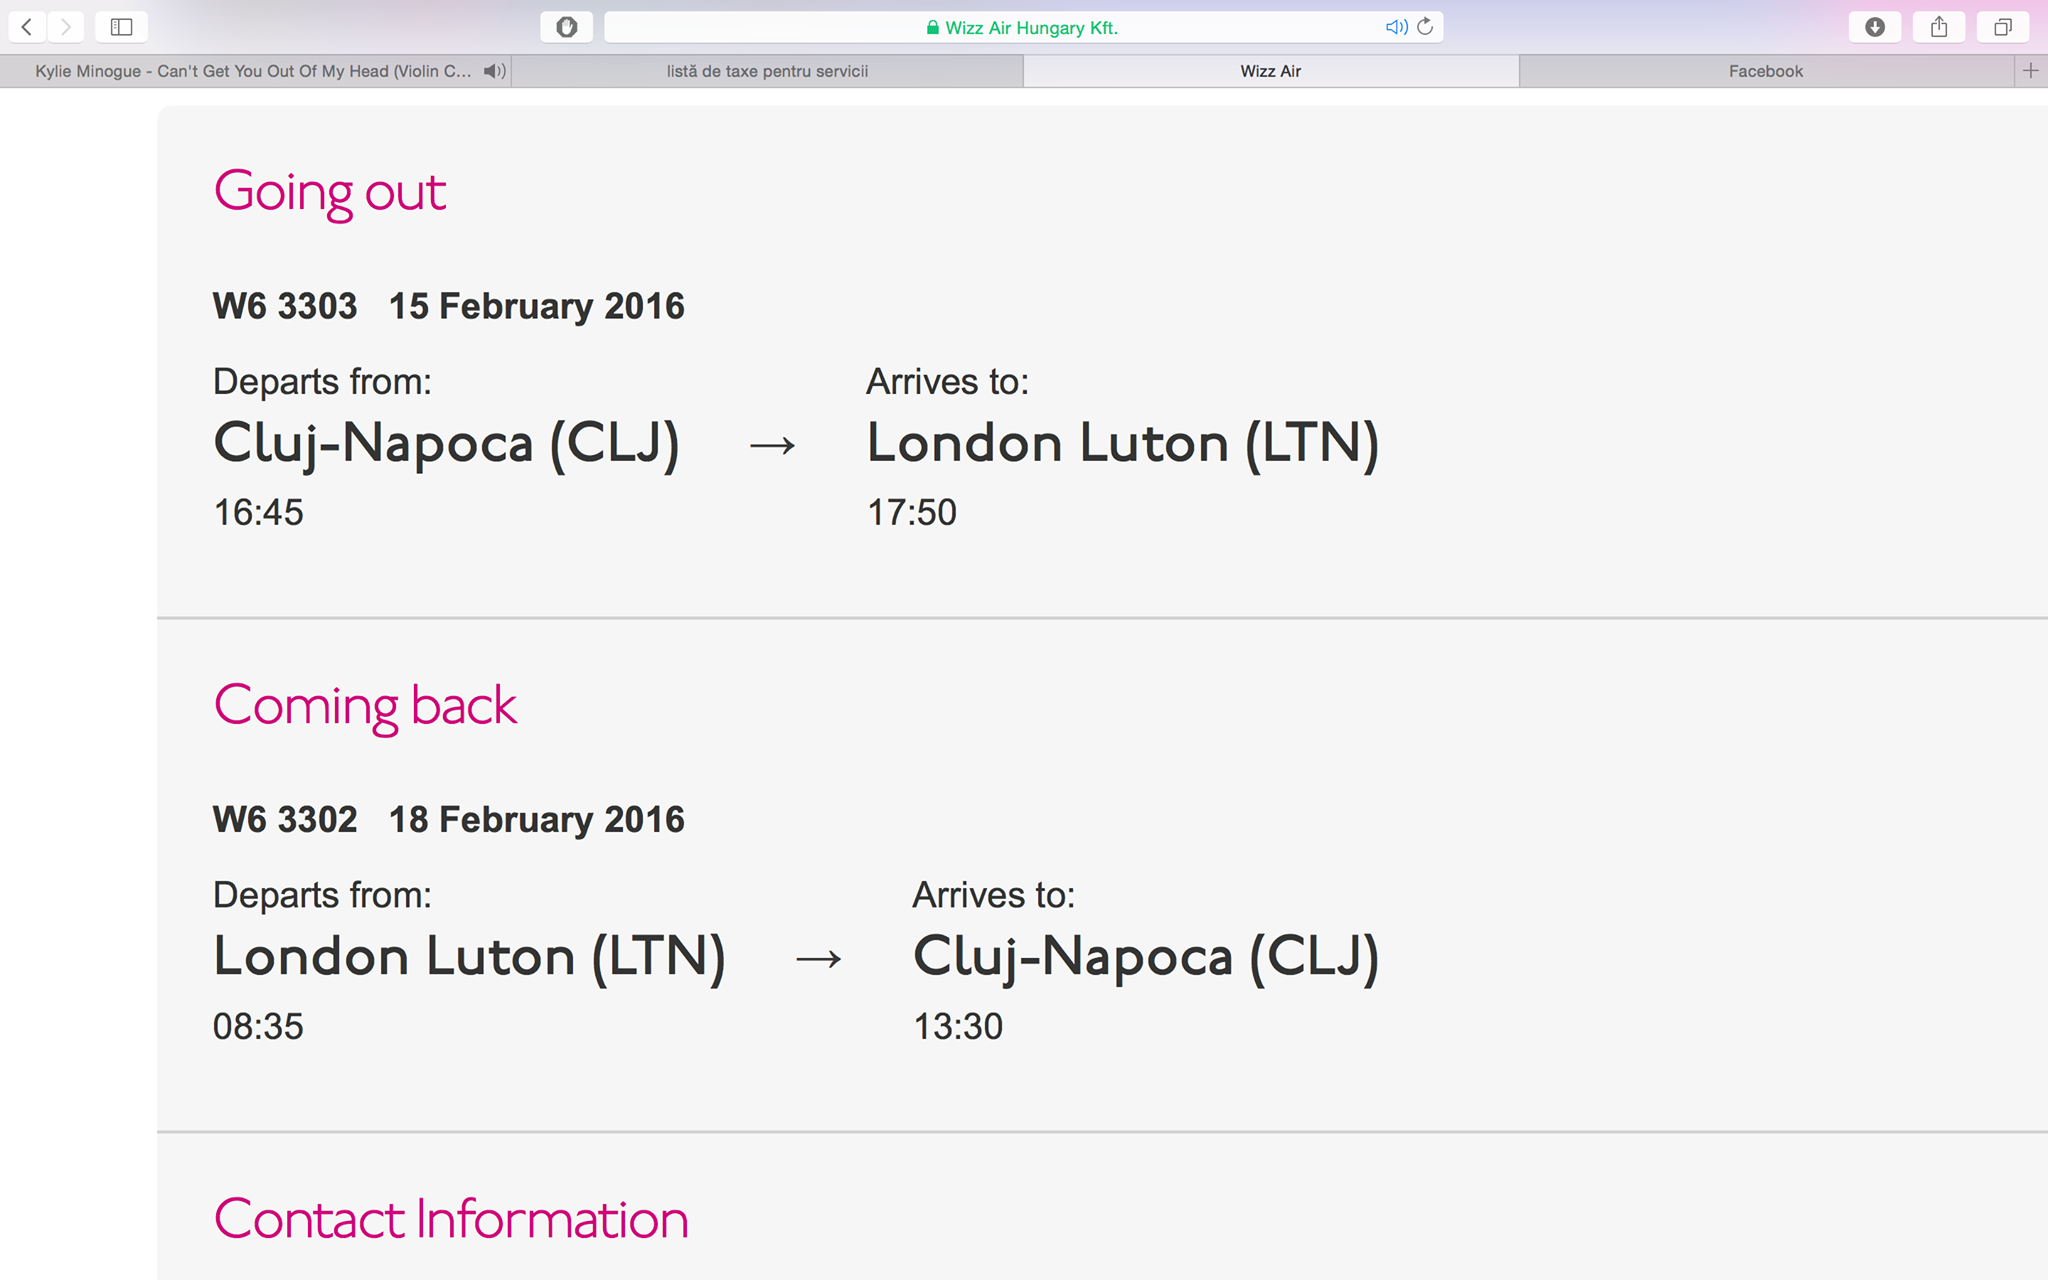Select the Wizz Air tab
Screen dimensions: 2048x1280
(1271, 71)
